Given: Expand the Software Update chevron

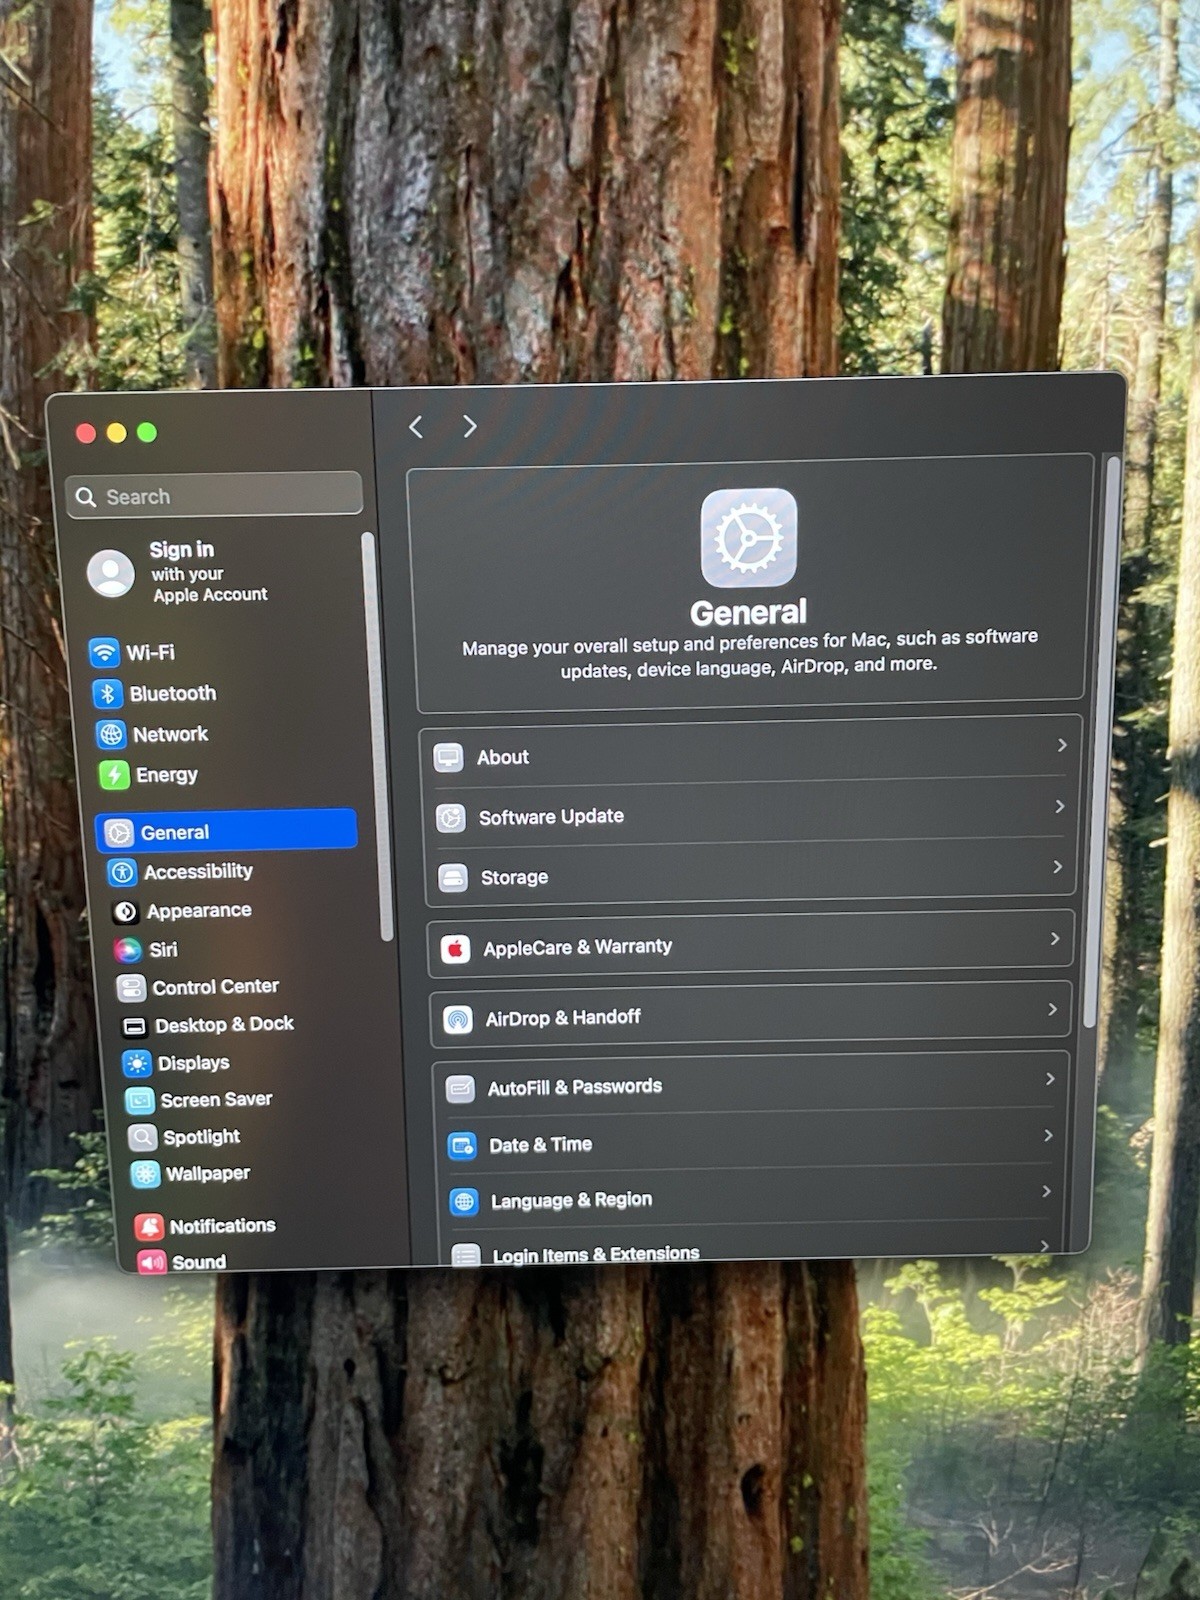Looking at the screenshot, I should (1060, 806).
